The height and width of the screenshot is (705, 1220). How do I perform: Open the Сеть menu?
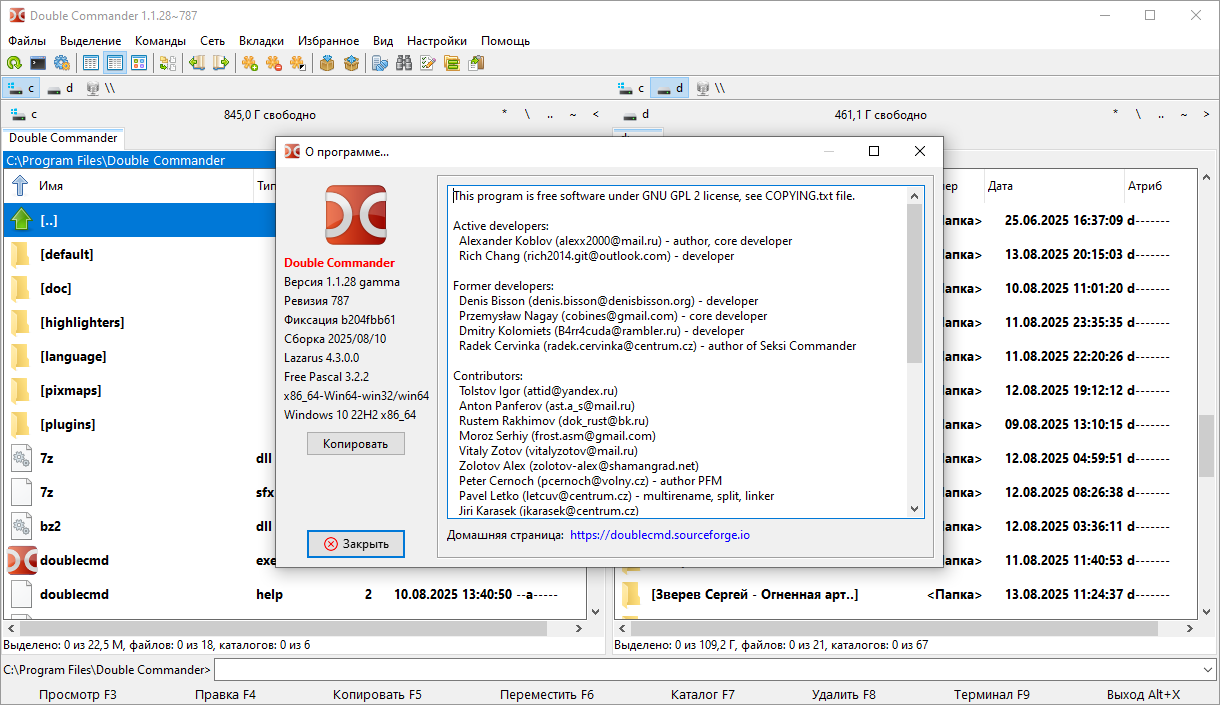pos(212,41)
